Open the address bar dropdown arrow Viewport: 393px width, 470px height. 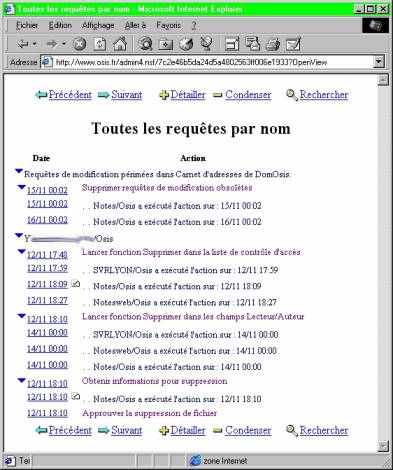tap(378, 62)
